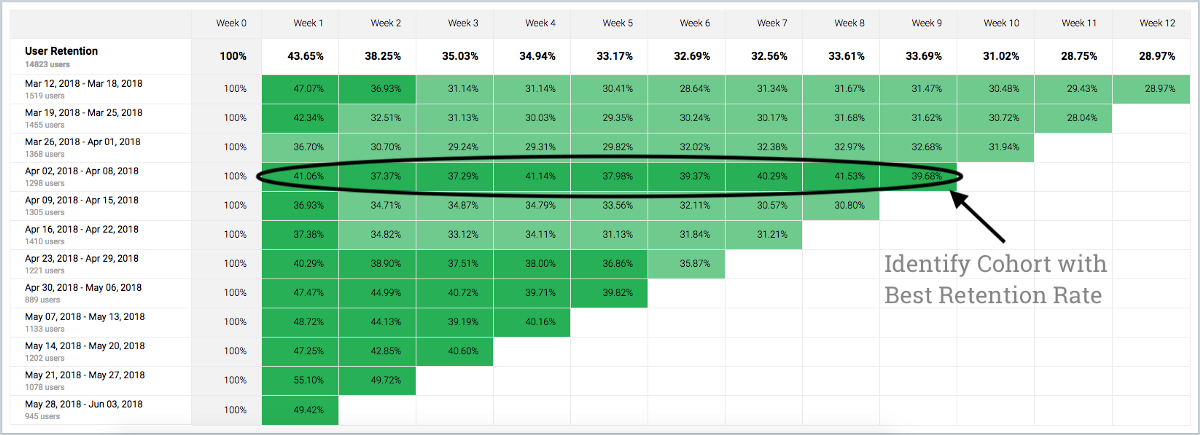
Task: Open the Apr 02, 2018 - Apr 08, 2018 cohort
Action: pyautogui.click(x=82, y=171)
